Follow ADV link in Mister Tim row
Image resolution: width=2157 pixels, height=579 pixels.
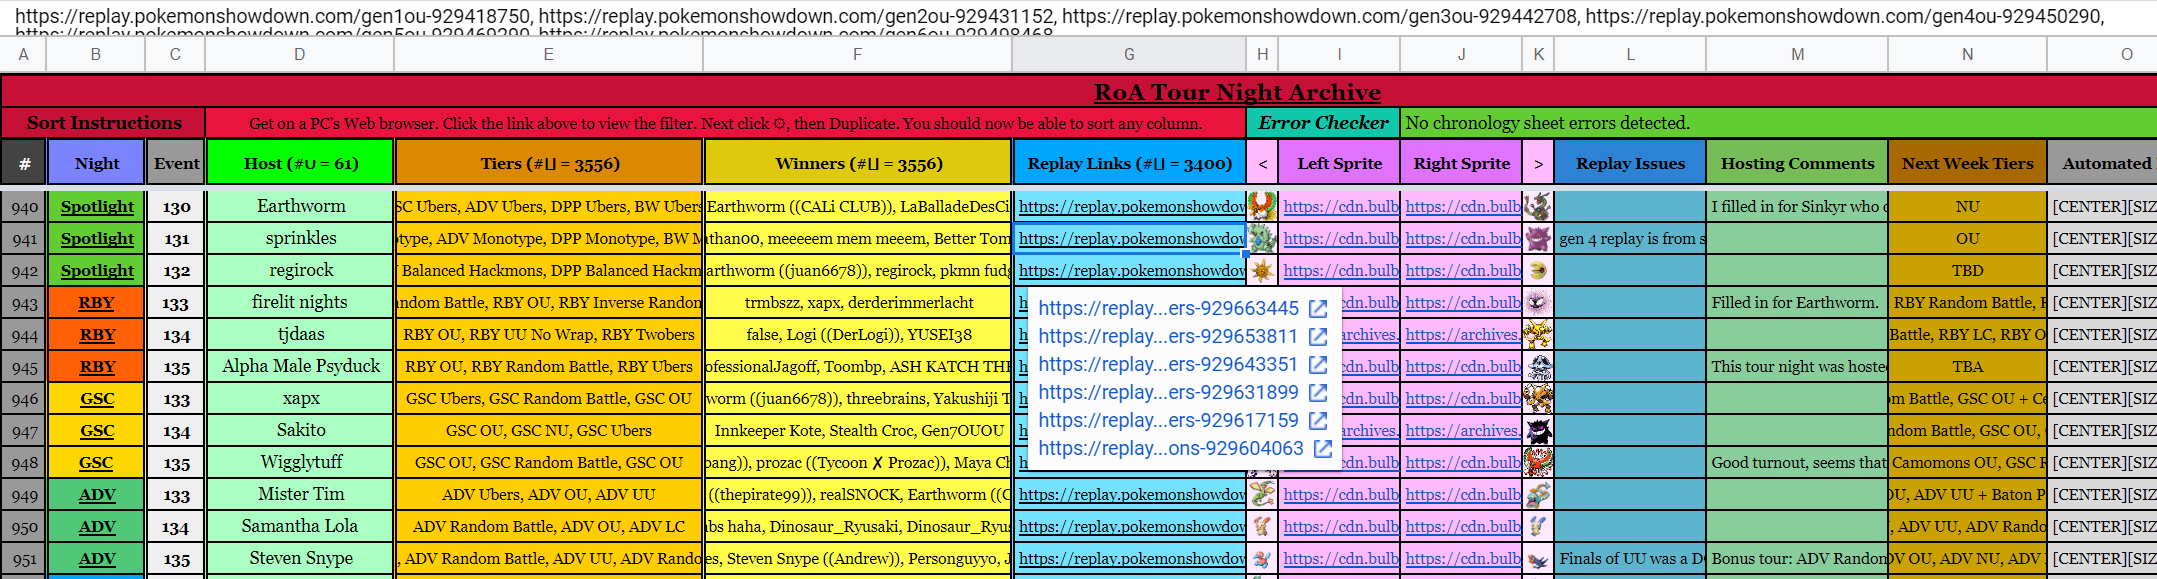pyautogui.click(x=97, y=494)
